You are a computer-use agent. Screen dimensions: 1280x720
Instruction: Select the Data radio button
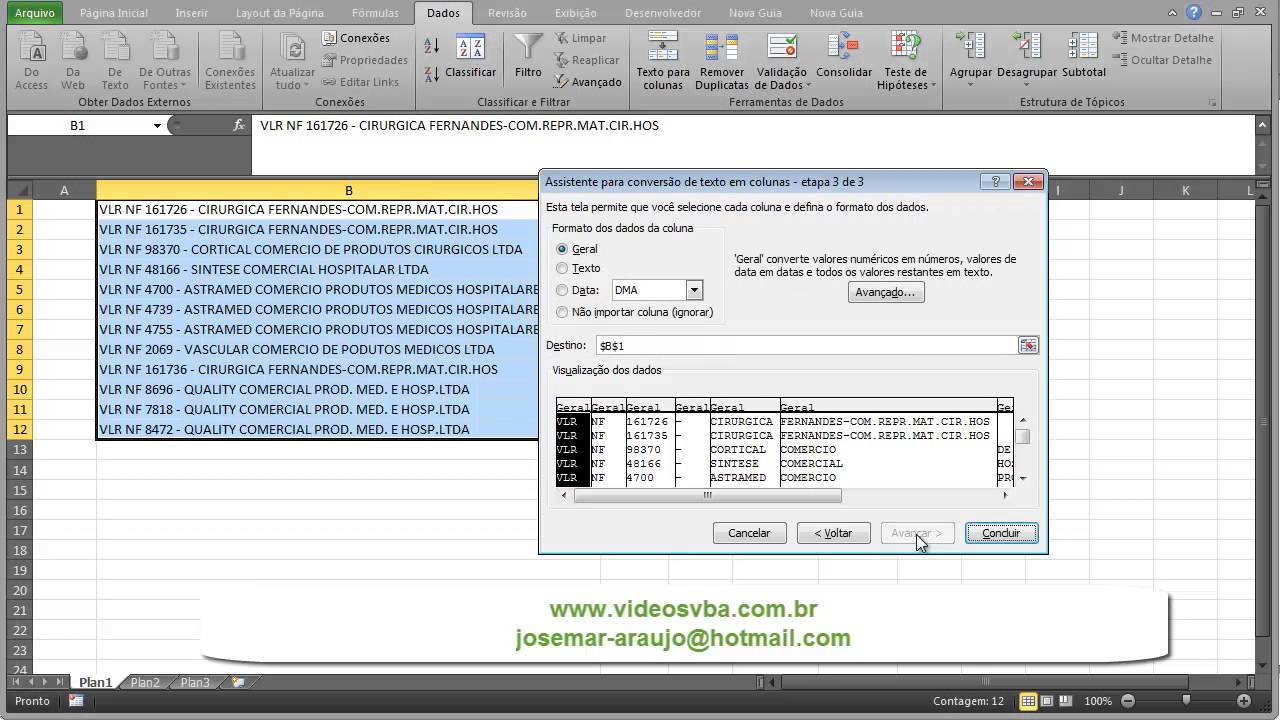pos(562,290)
